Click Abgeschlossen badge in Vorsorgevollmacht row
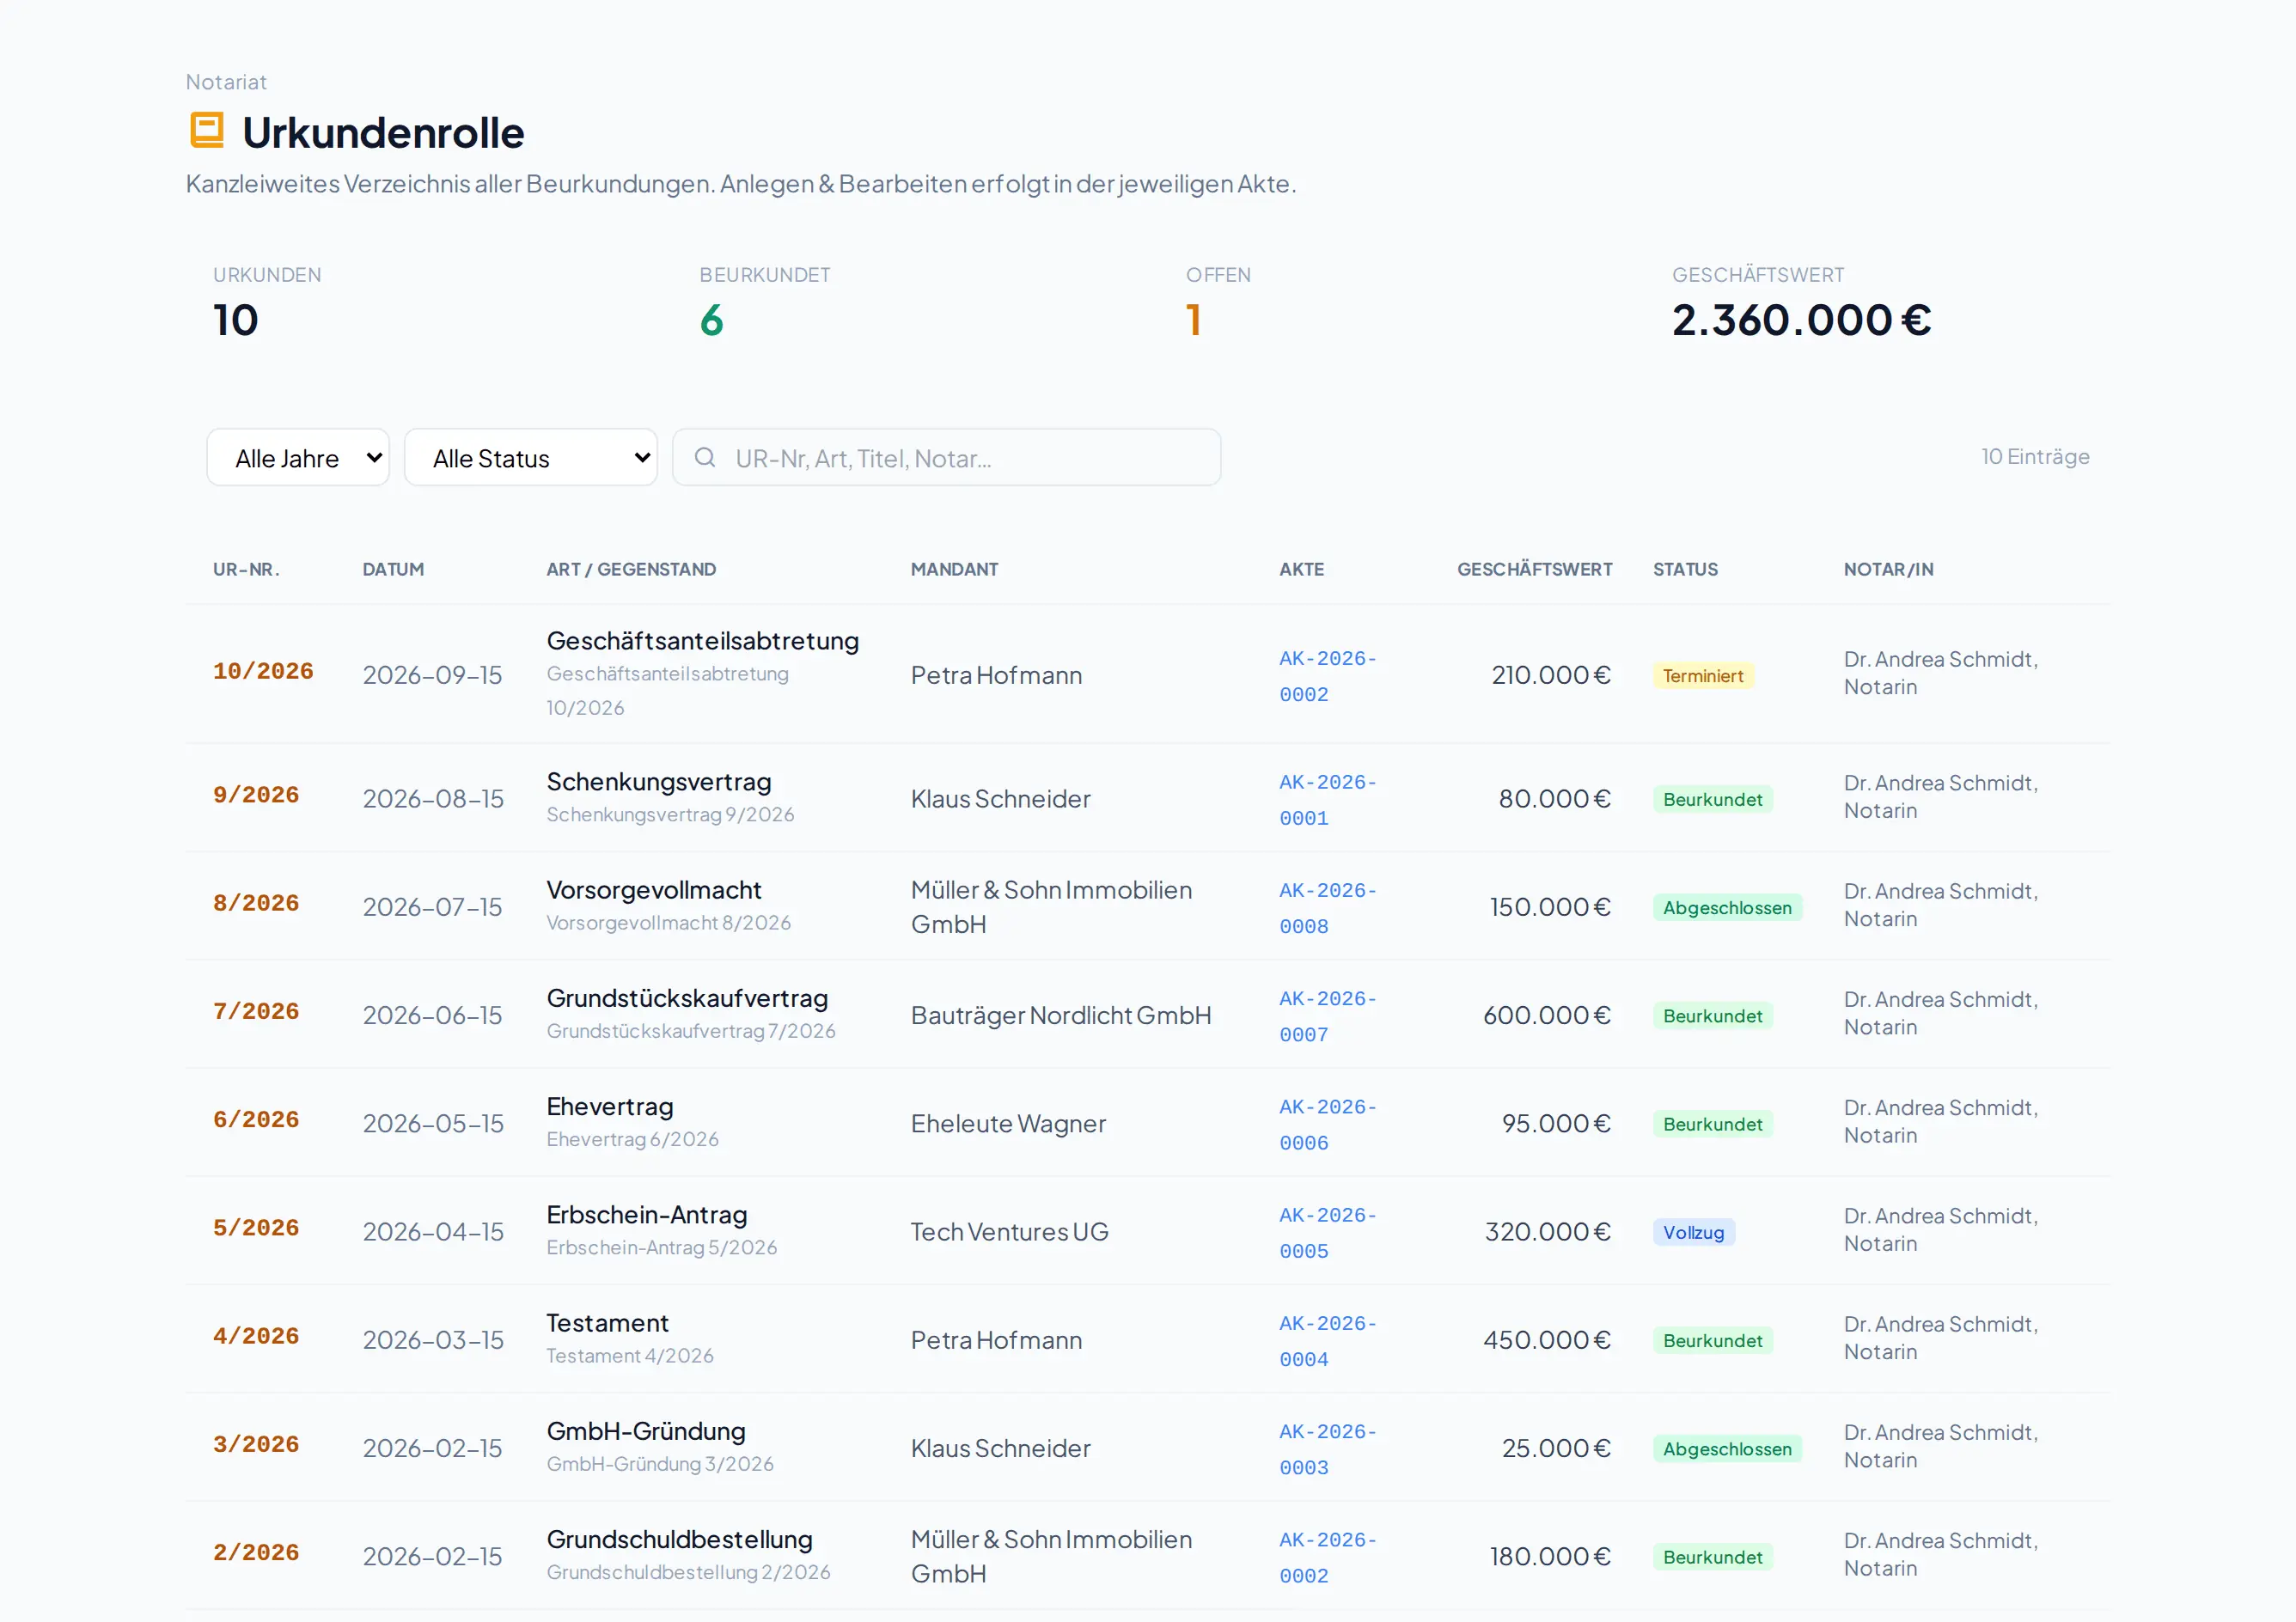This screenshot has height=1622, width=2296. coord(1727,908)
